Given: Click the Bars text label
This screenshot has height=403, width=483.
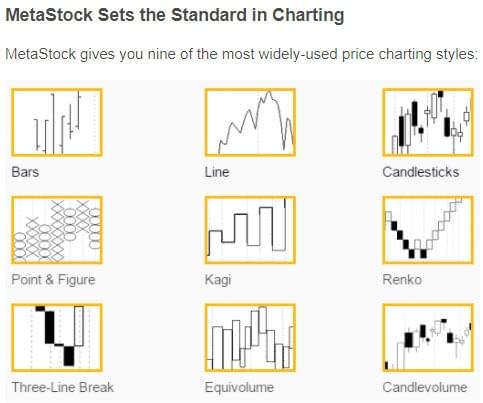Looking at the screenshot, I should [x=25, y=172].
